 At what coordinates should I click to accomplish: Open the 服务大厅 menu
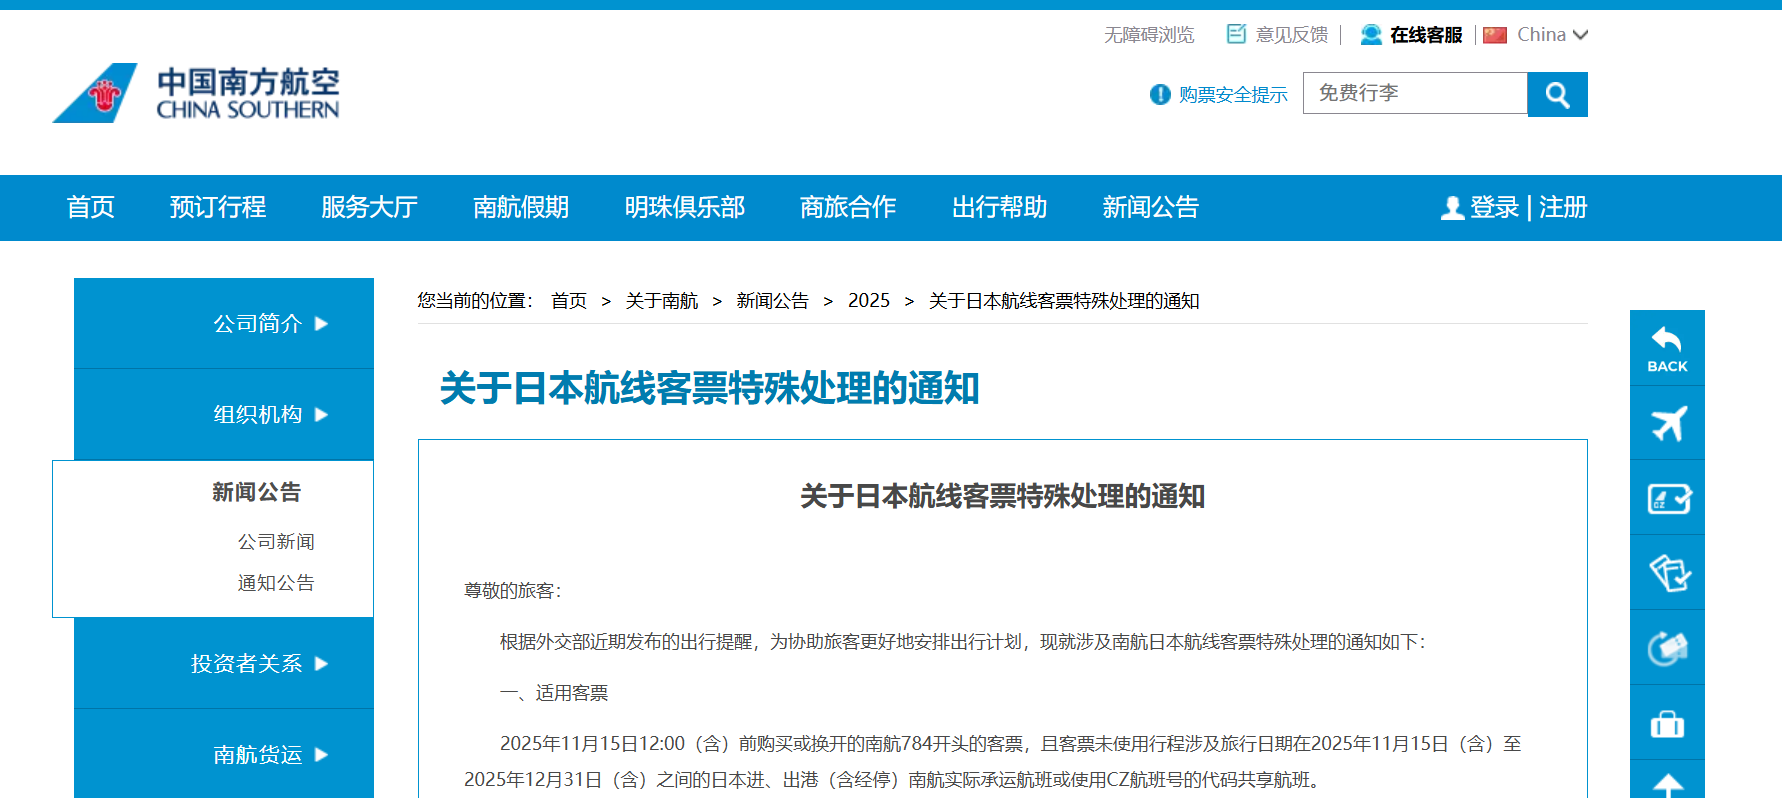(369, 207)
